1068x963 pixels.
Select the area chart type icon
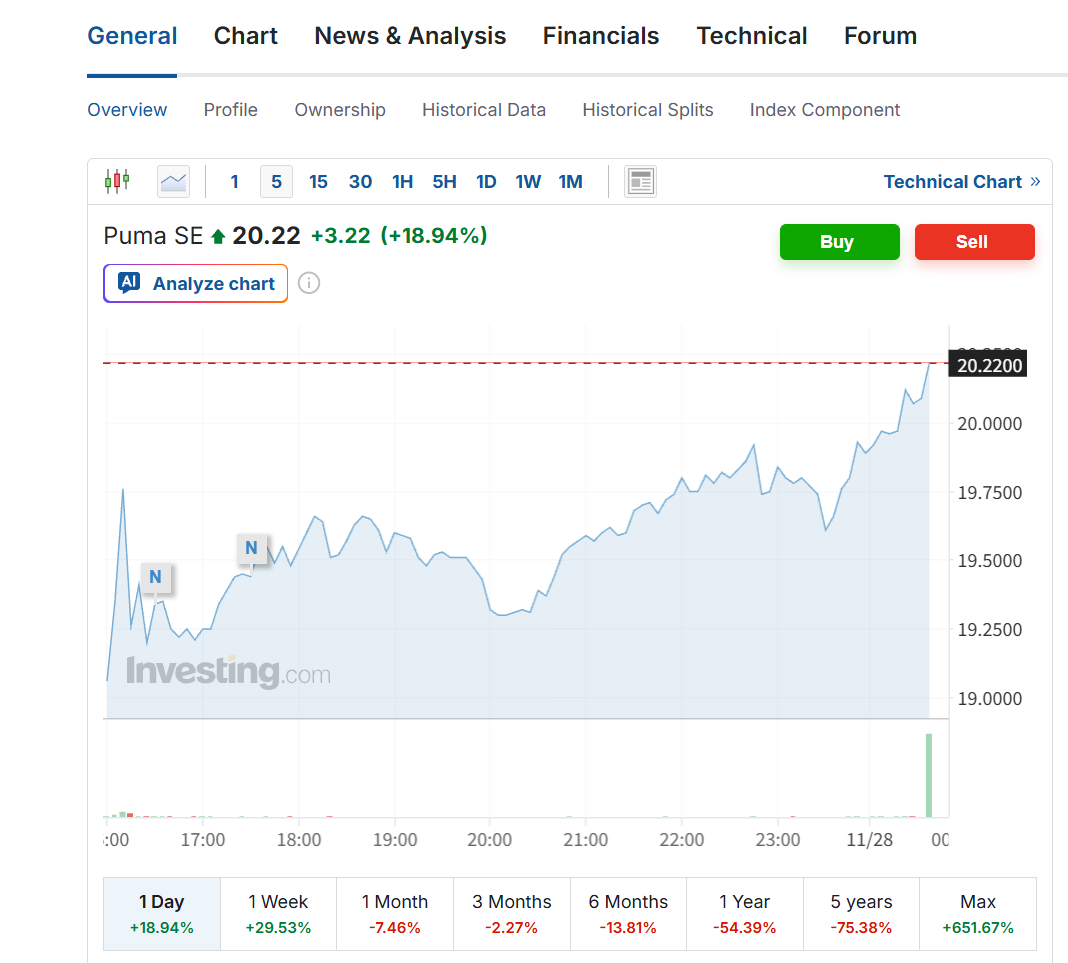tap(173, 181)
